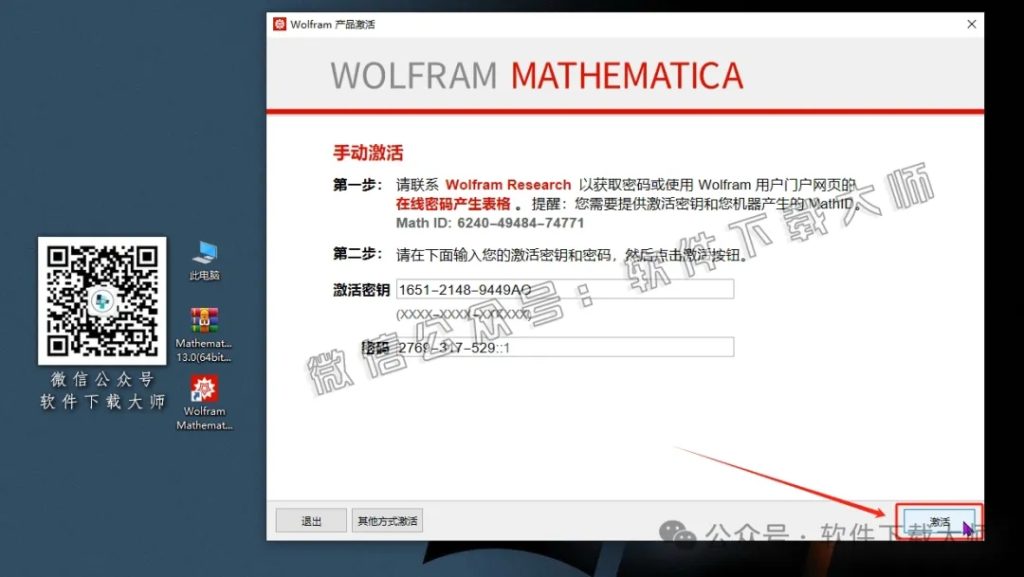1024x577 pixels.
Task: Click the 退出 button to quit activation
Action: (310, 520)
